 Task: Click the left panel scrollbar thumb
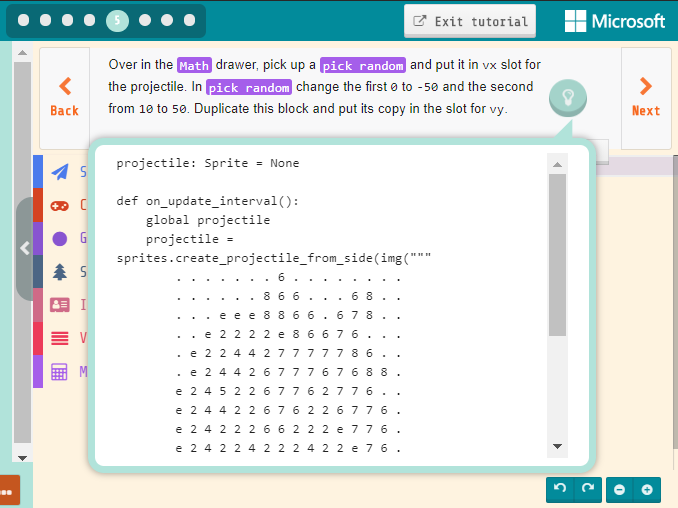point(22,252)
